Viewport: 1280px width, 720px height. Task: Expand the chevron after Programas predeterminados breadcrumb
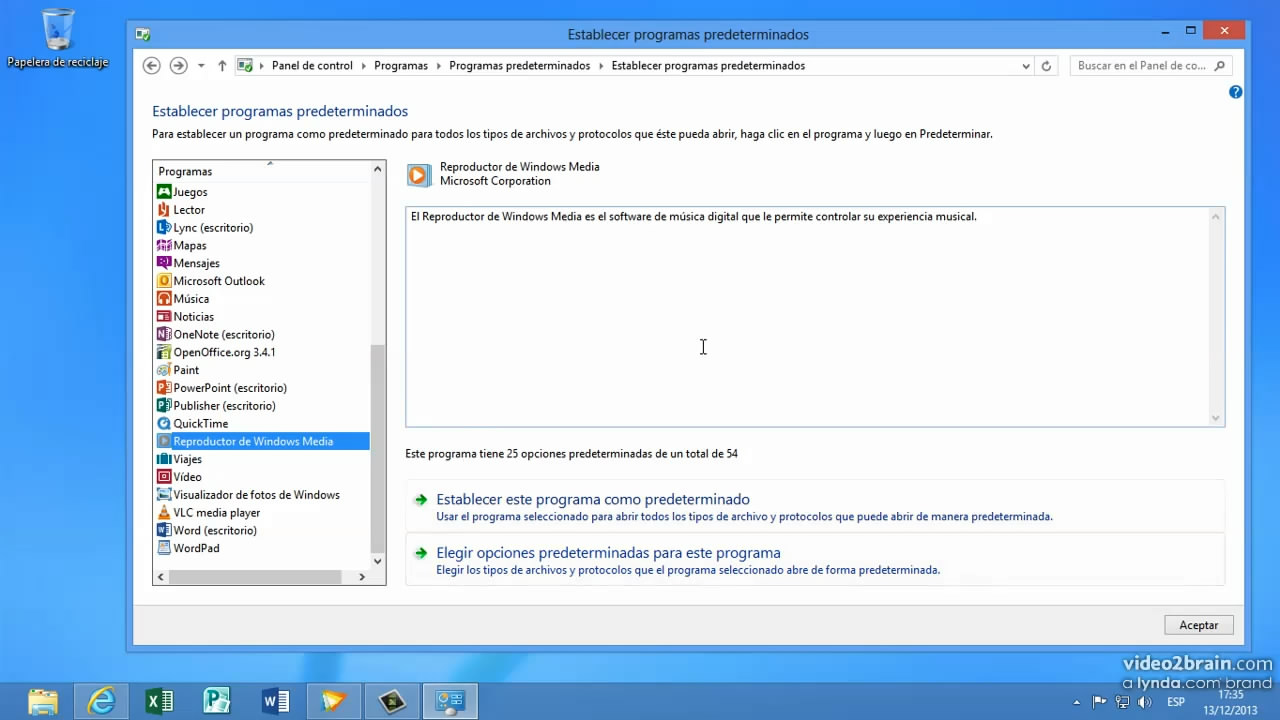(x=601, y=66)
